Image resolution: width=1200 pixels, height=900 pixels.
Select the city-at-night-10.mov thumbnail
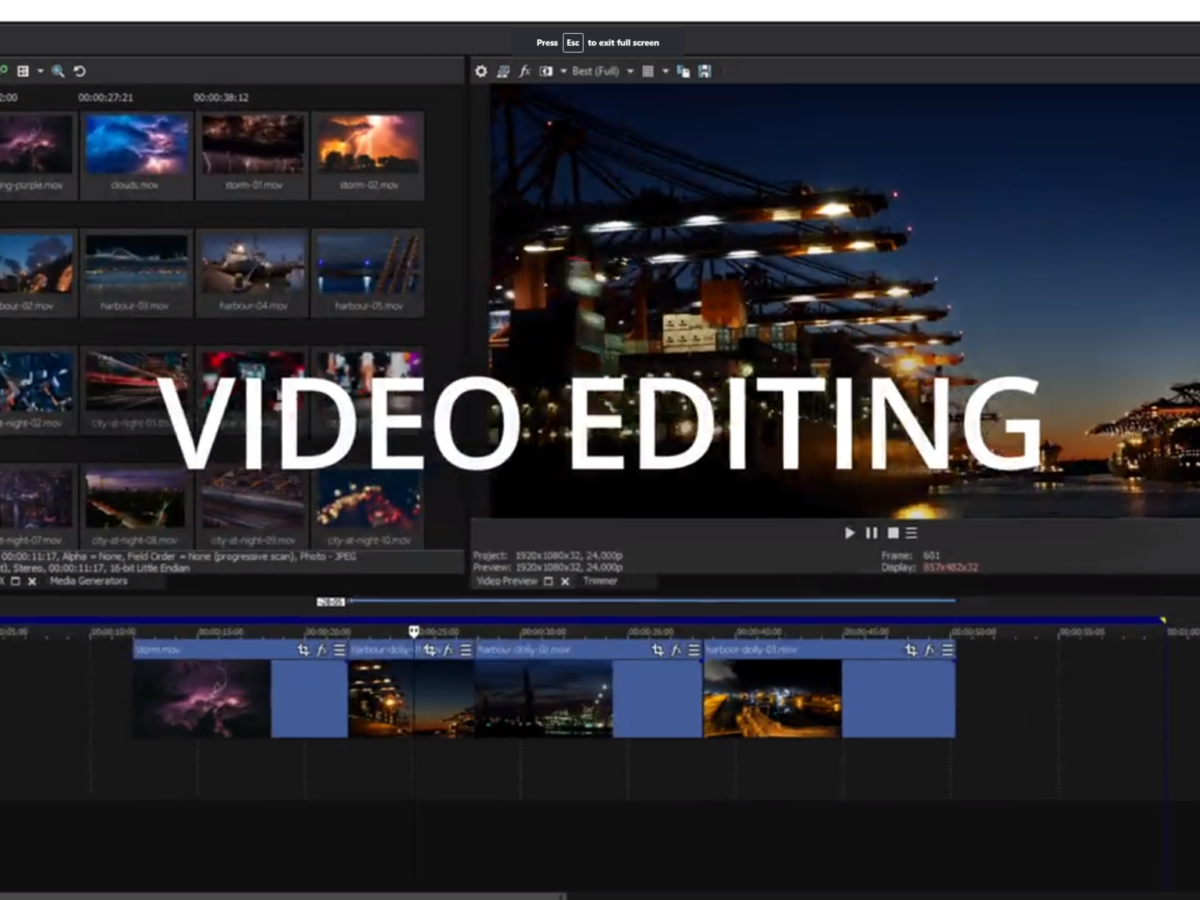368,506
